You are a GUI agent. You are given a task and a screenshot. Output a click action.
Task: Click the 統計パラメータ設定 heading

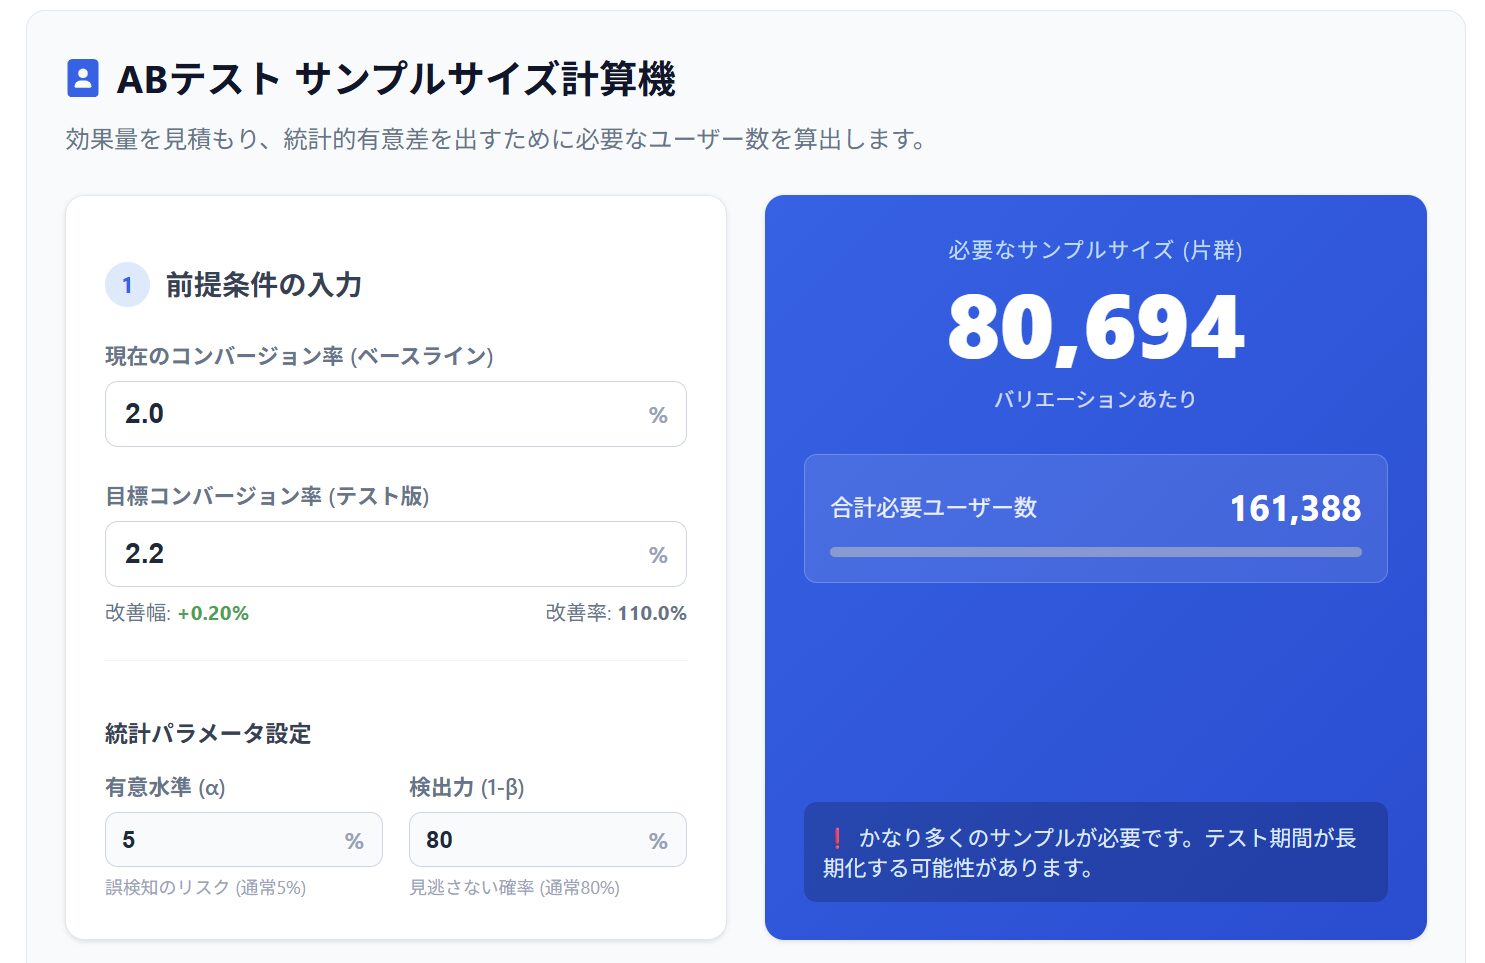click(208, 733)
